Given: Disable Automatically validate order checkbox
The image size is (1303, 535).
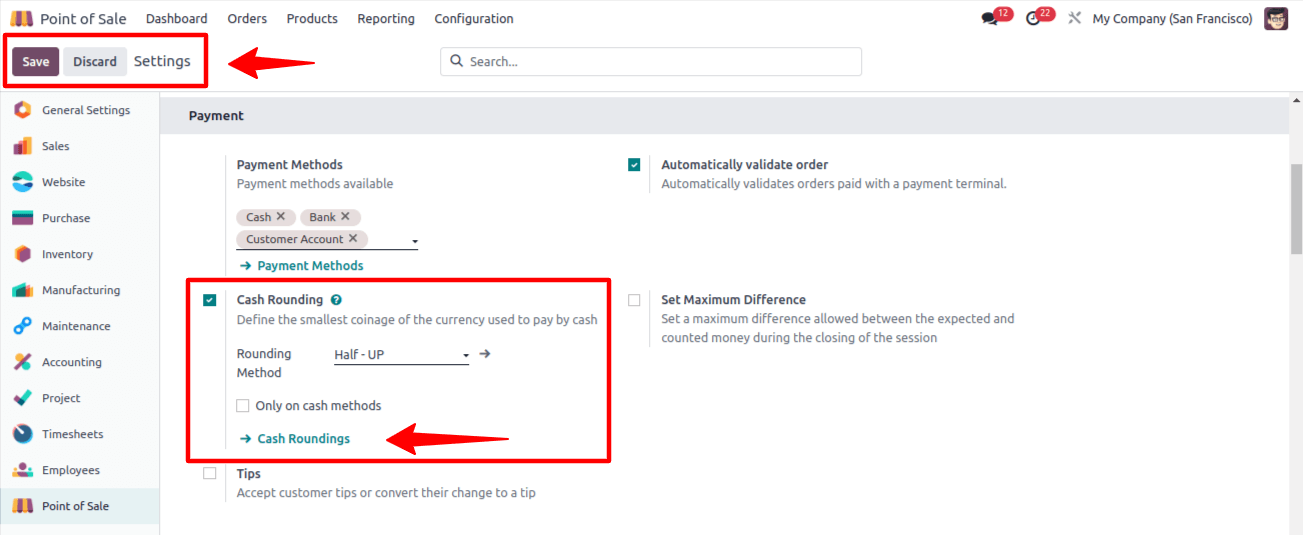Looking at the screenshot, I should click(634, 165).
